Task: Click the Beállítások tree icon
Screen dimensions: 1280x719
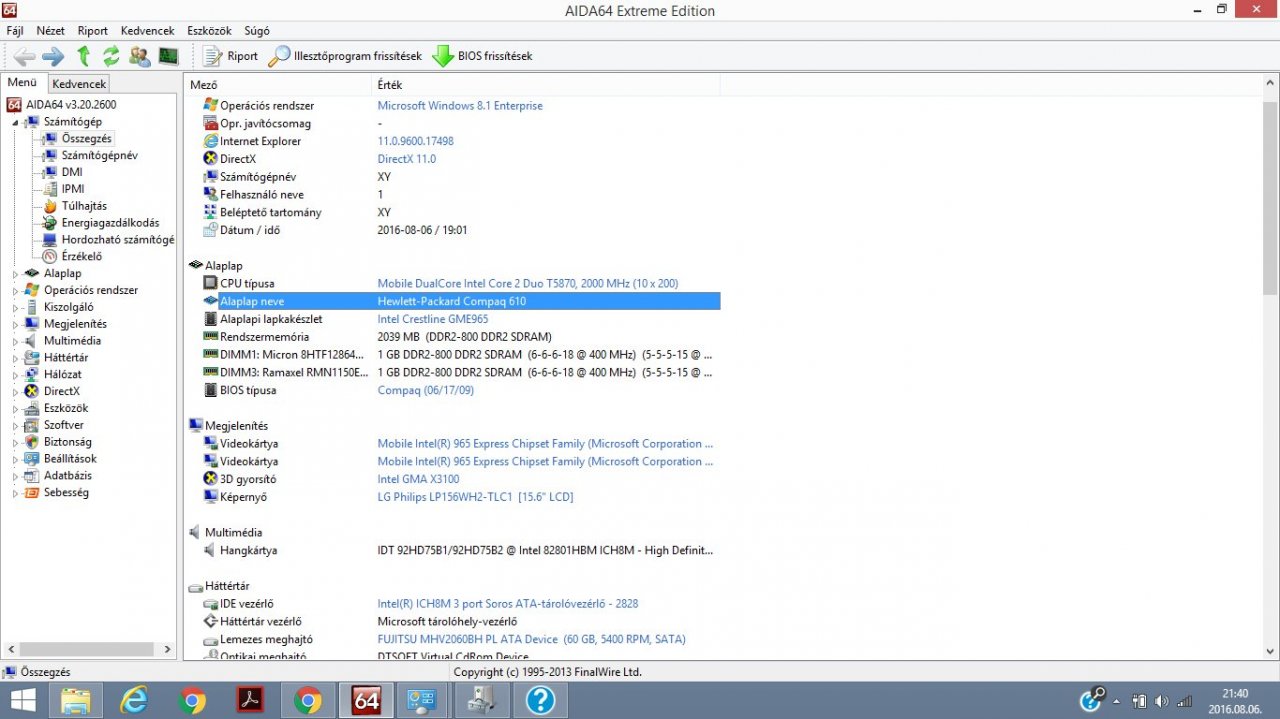Action: (x=32, y=459)
